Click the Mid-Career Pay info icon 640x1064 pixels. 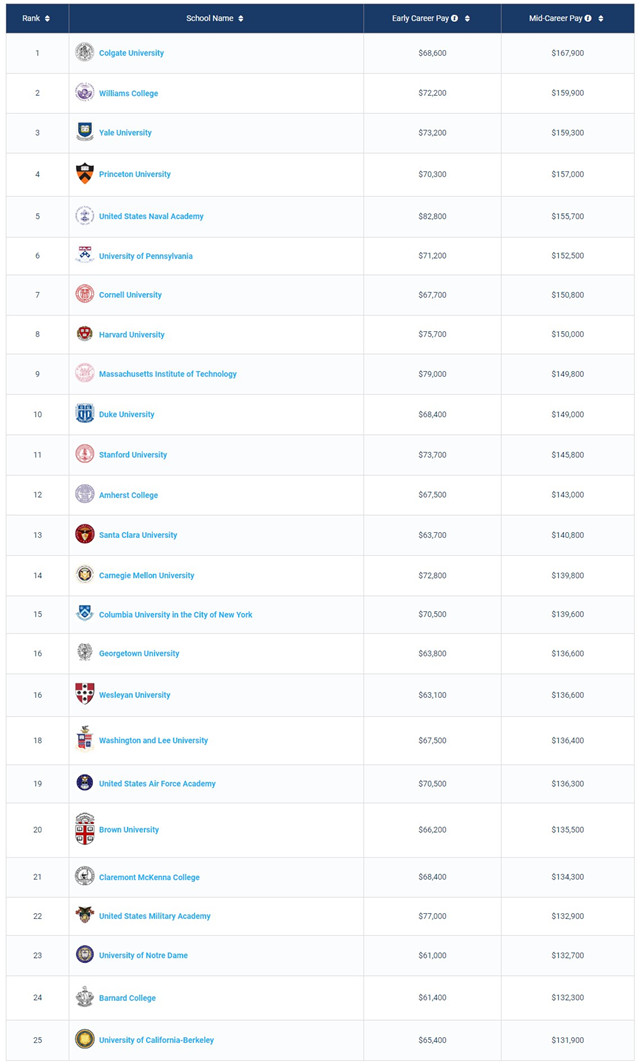tap(588, 18)
